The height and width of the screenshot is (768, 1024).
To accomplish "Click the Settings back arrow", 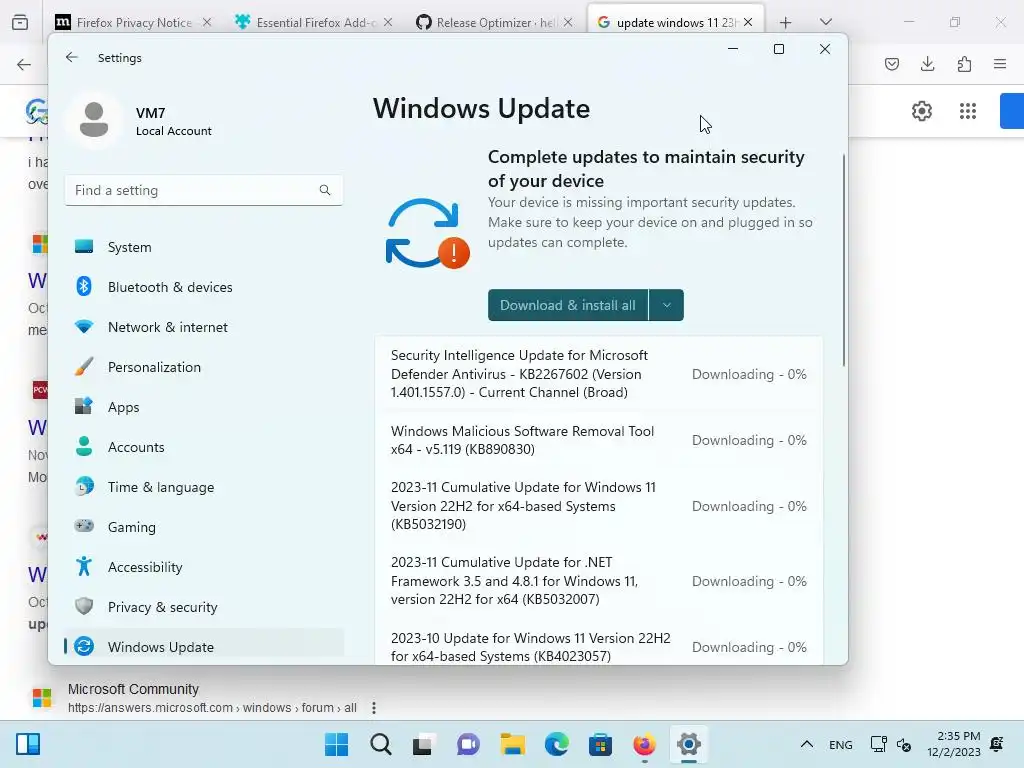I will coord(71,57).
